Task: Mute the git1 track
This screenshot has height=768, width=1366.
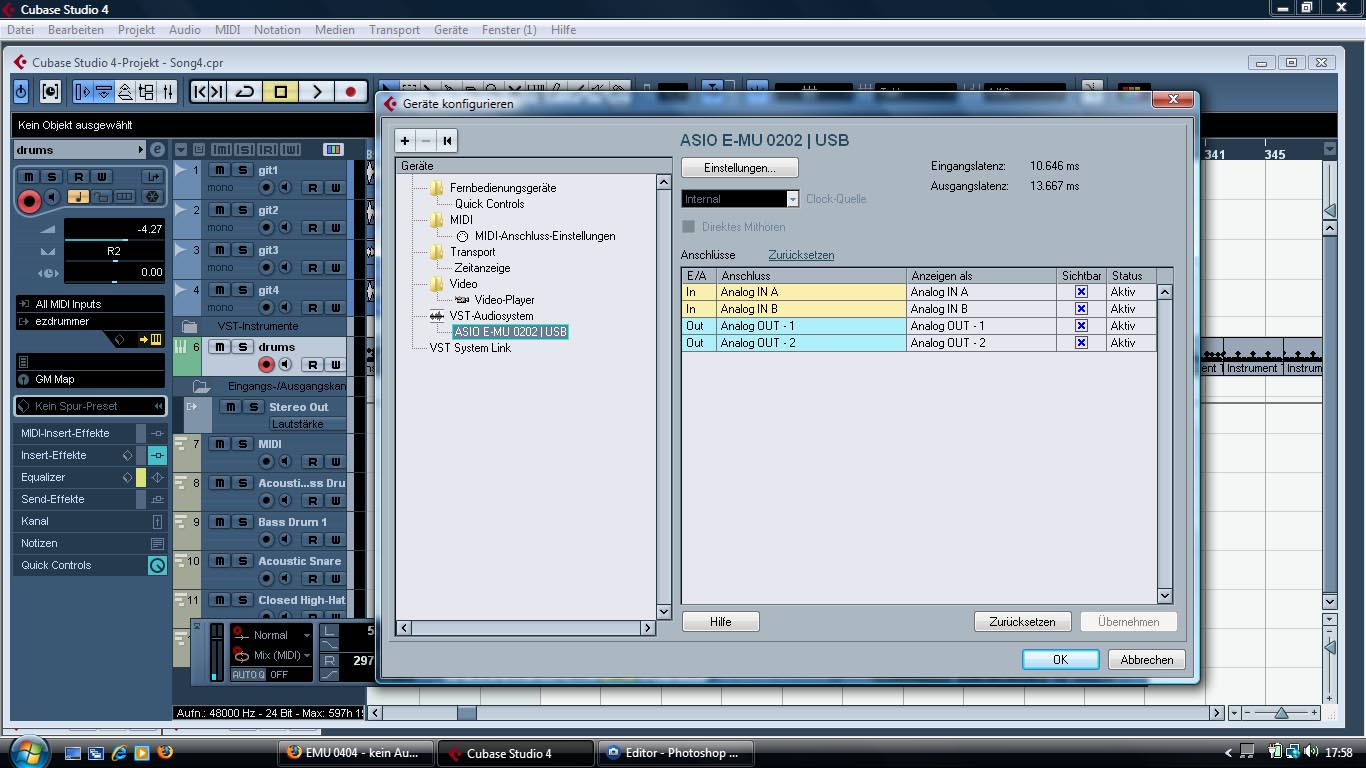Action: (220, 170)
